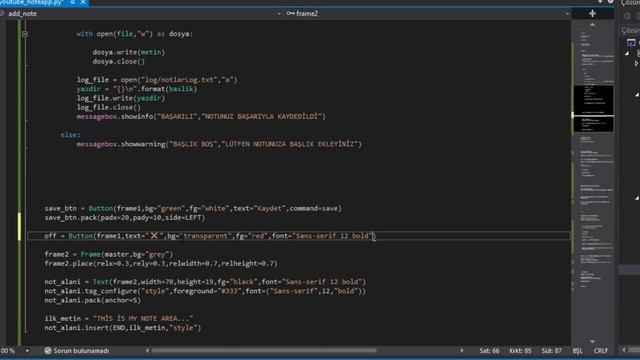Click the highlighted viewport in the code minimap
Viewport: 640px width, 360px height.
coord(593,109)
